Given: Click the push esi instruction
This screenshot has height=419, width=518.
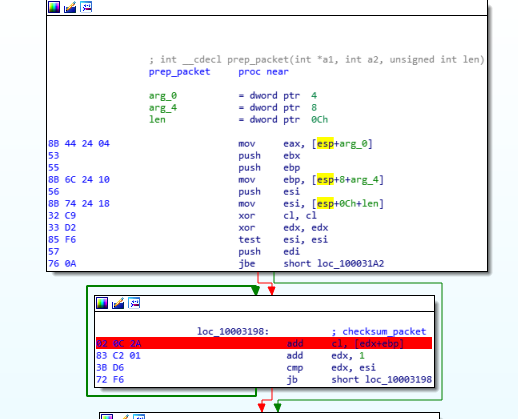Looking at the screenshot, I should coord(269,192).
